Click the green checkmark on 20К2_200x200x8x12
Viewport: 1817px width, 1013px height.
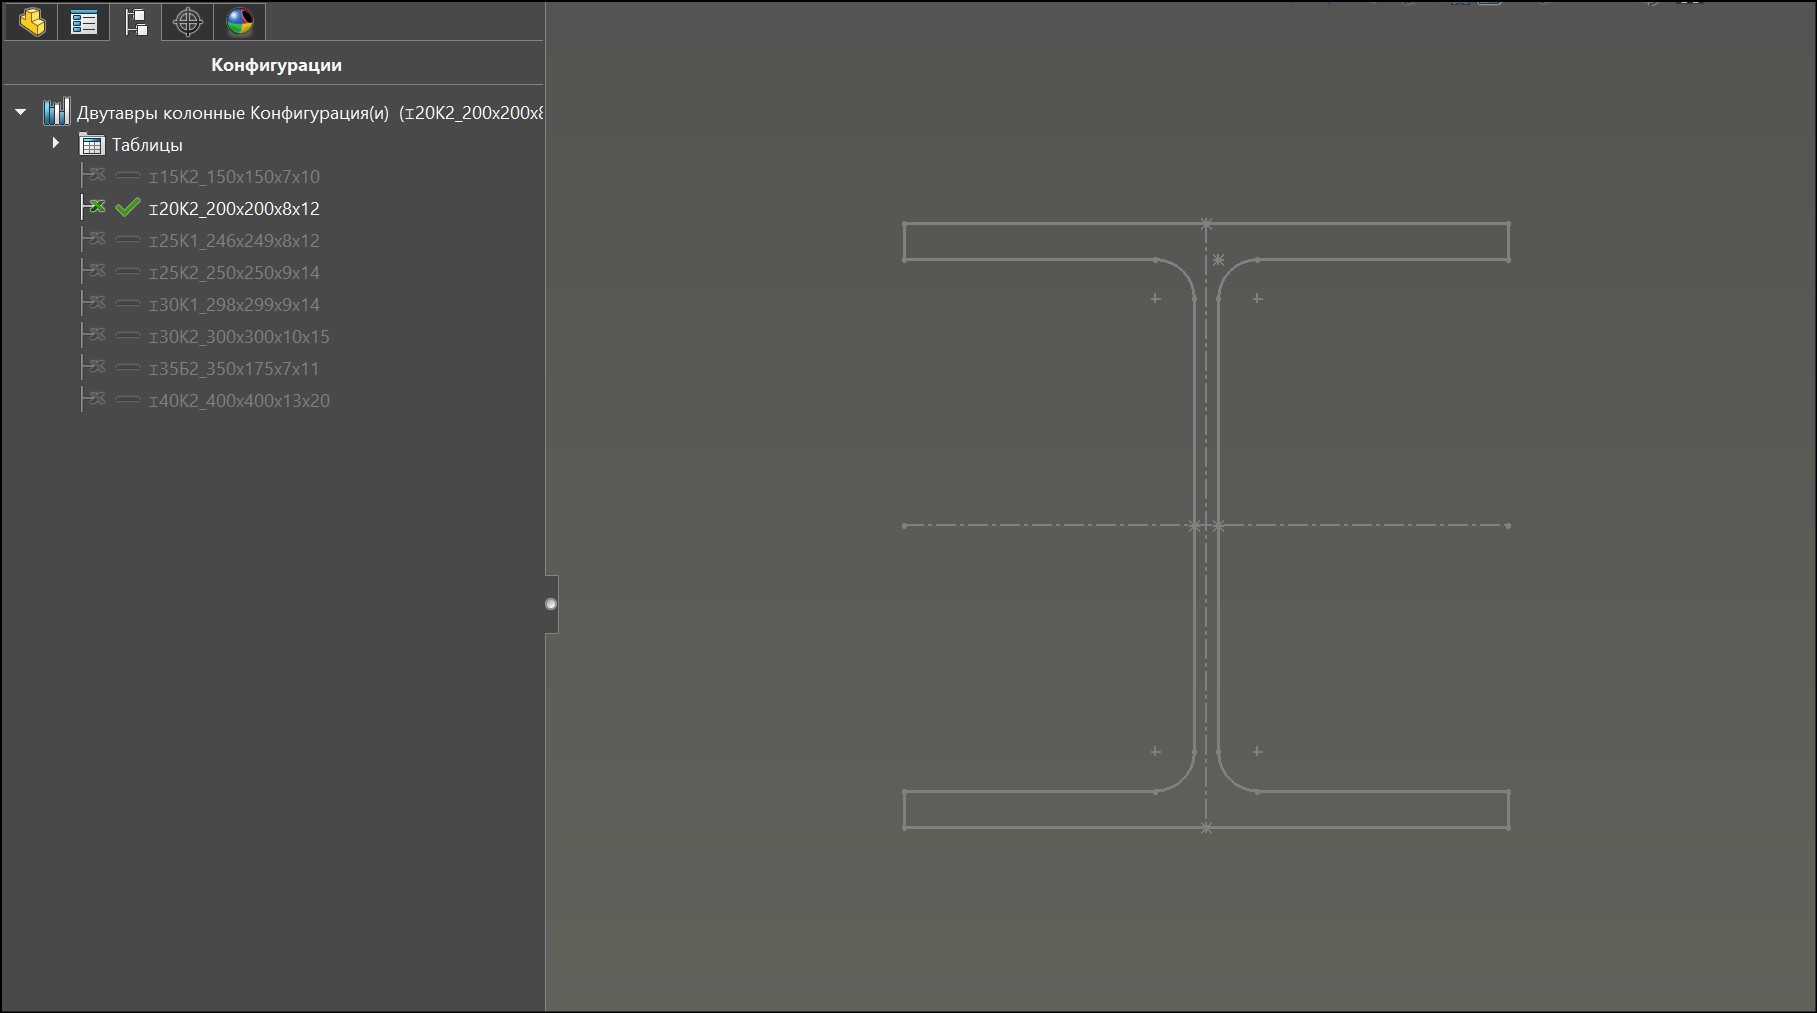point(127,207)
